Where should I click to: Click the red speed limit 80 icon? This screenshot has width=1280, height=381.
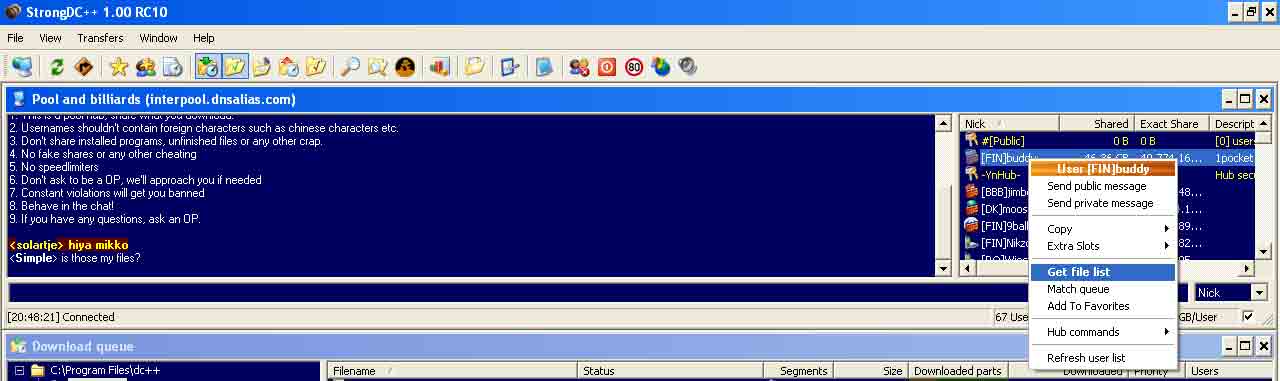tap(634, 66)
